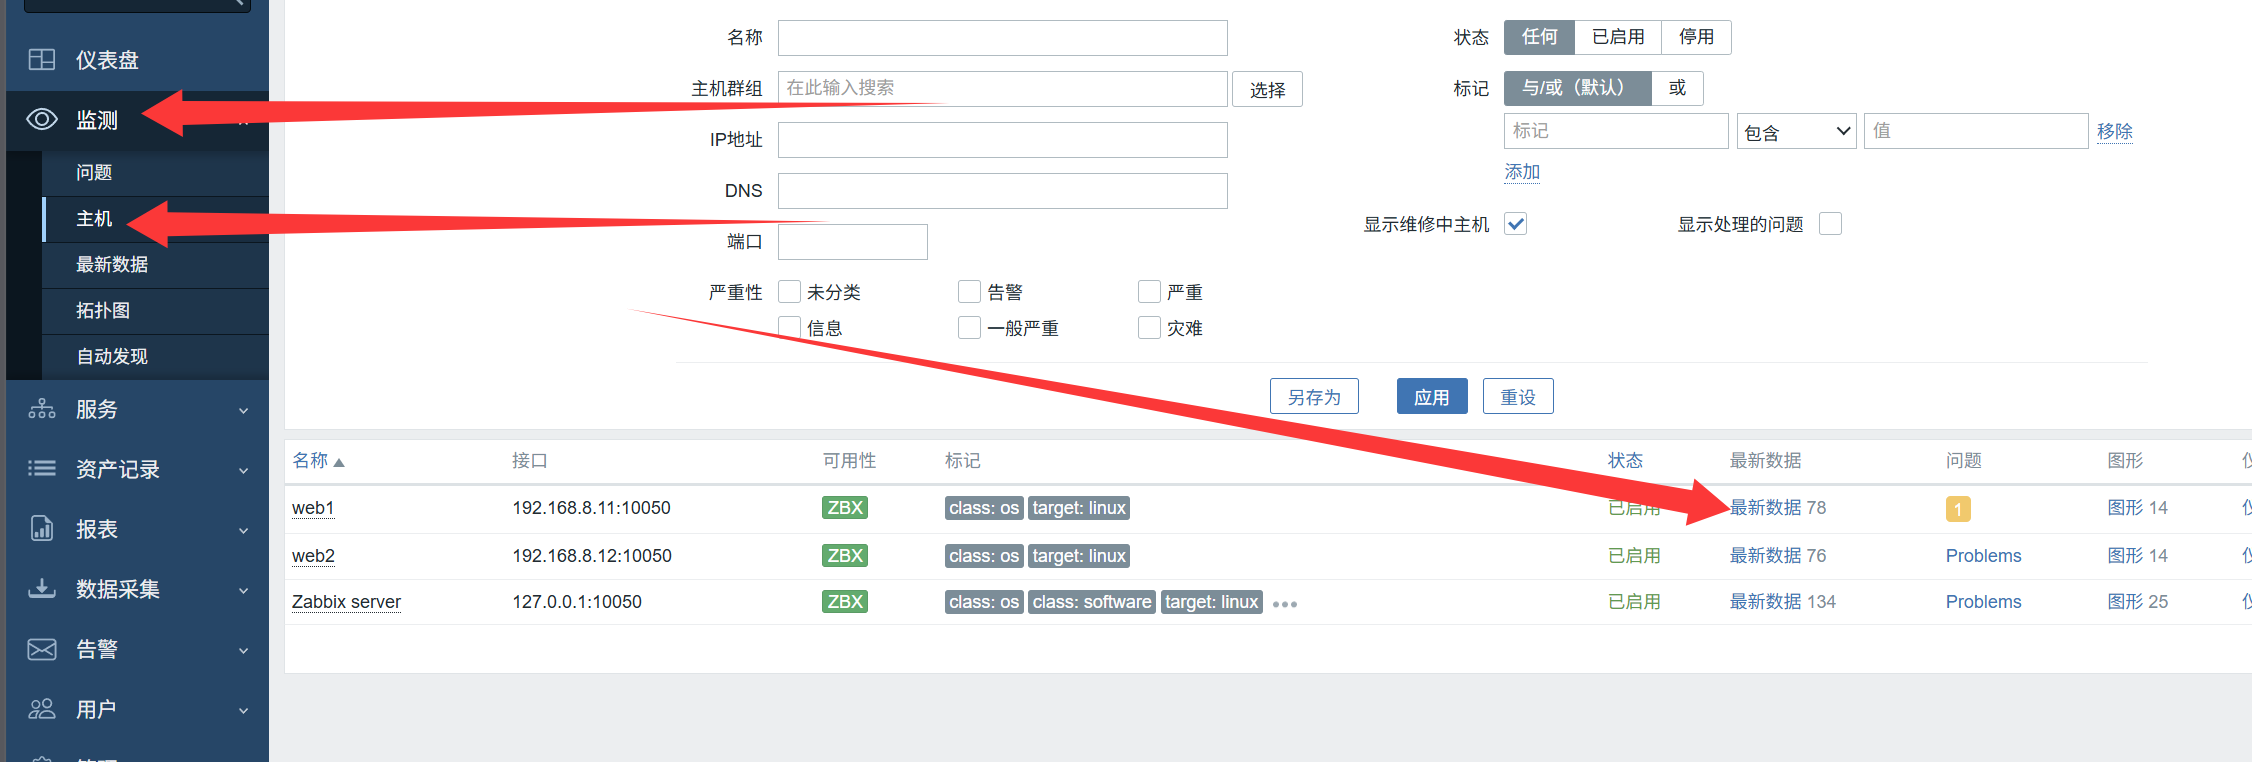Click the ZBX availability badge for web2

click(x=845, y=556)
